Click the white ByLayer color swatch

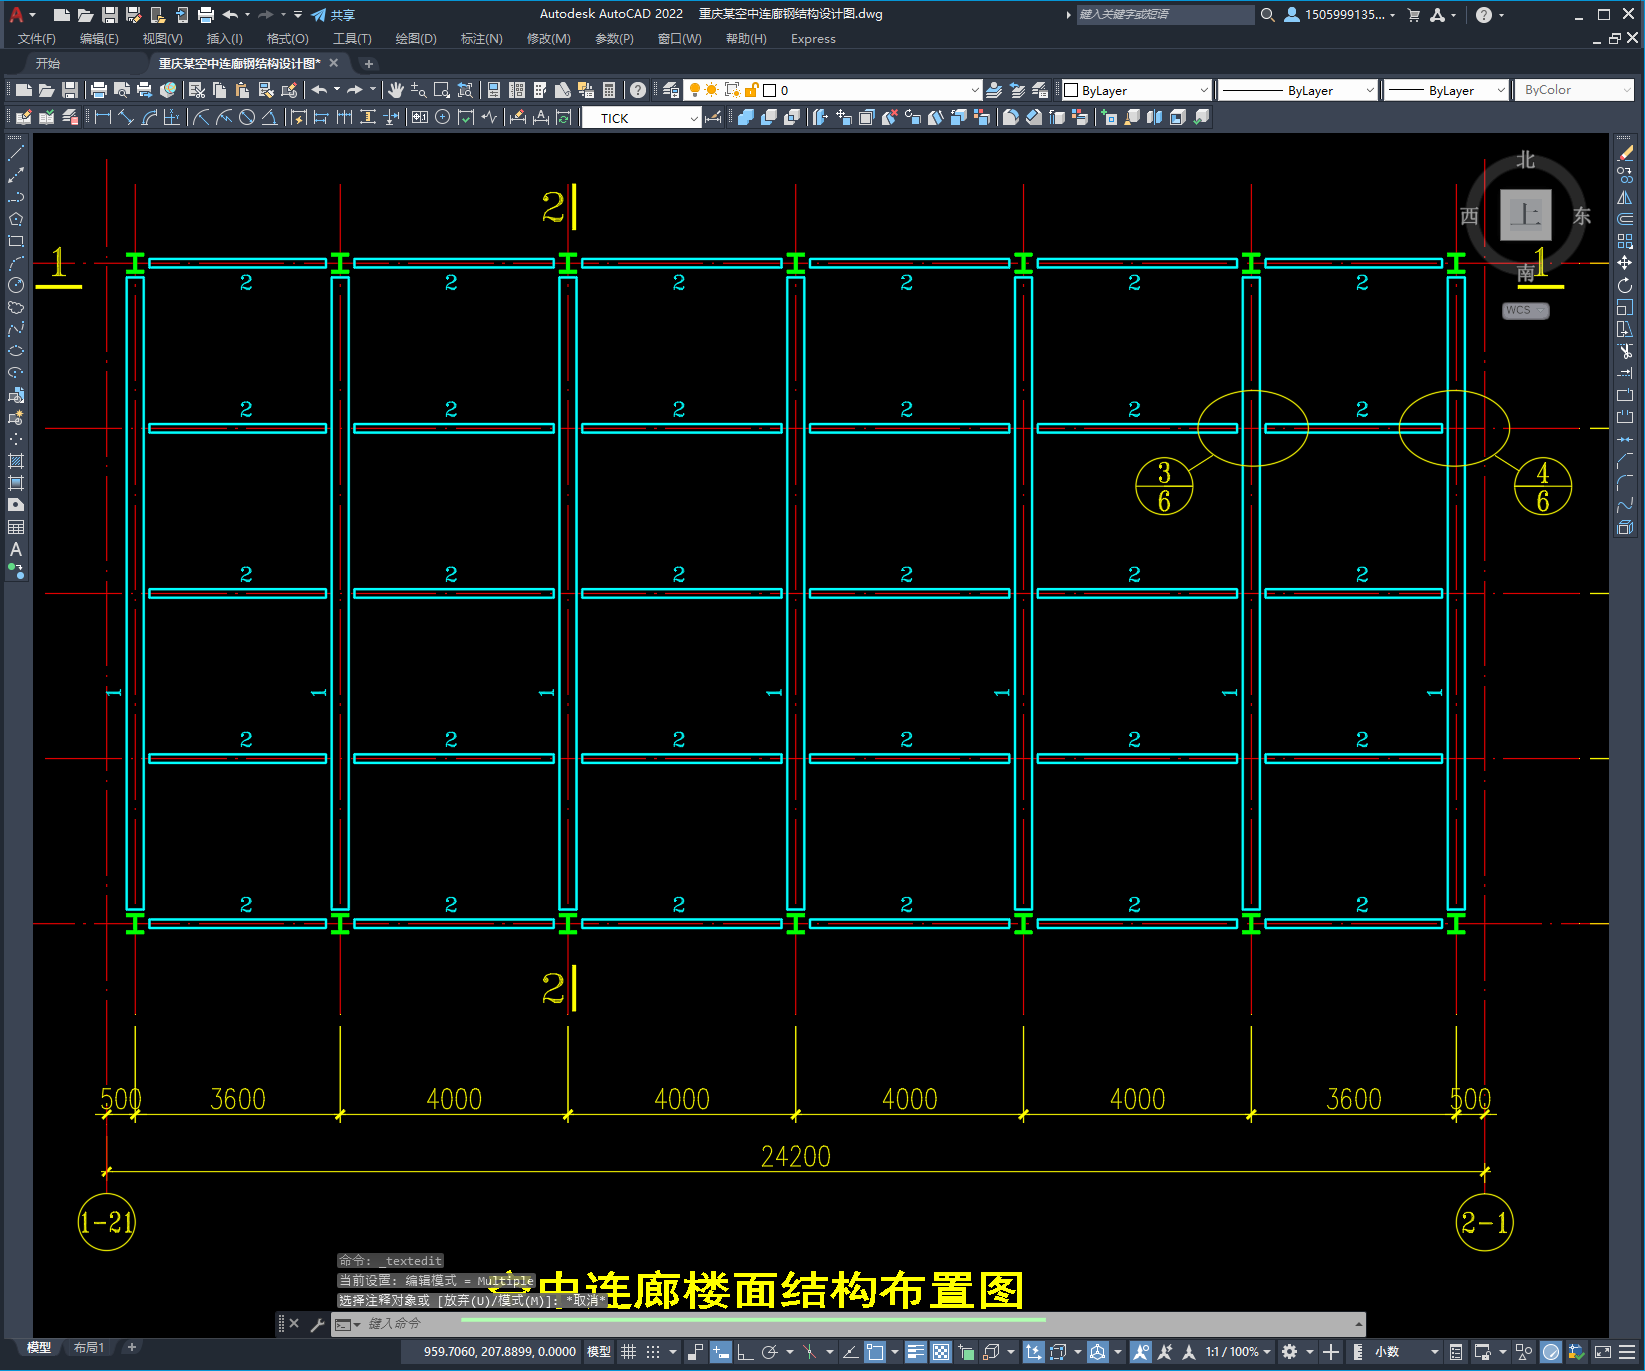tap(1071, 90)
